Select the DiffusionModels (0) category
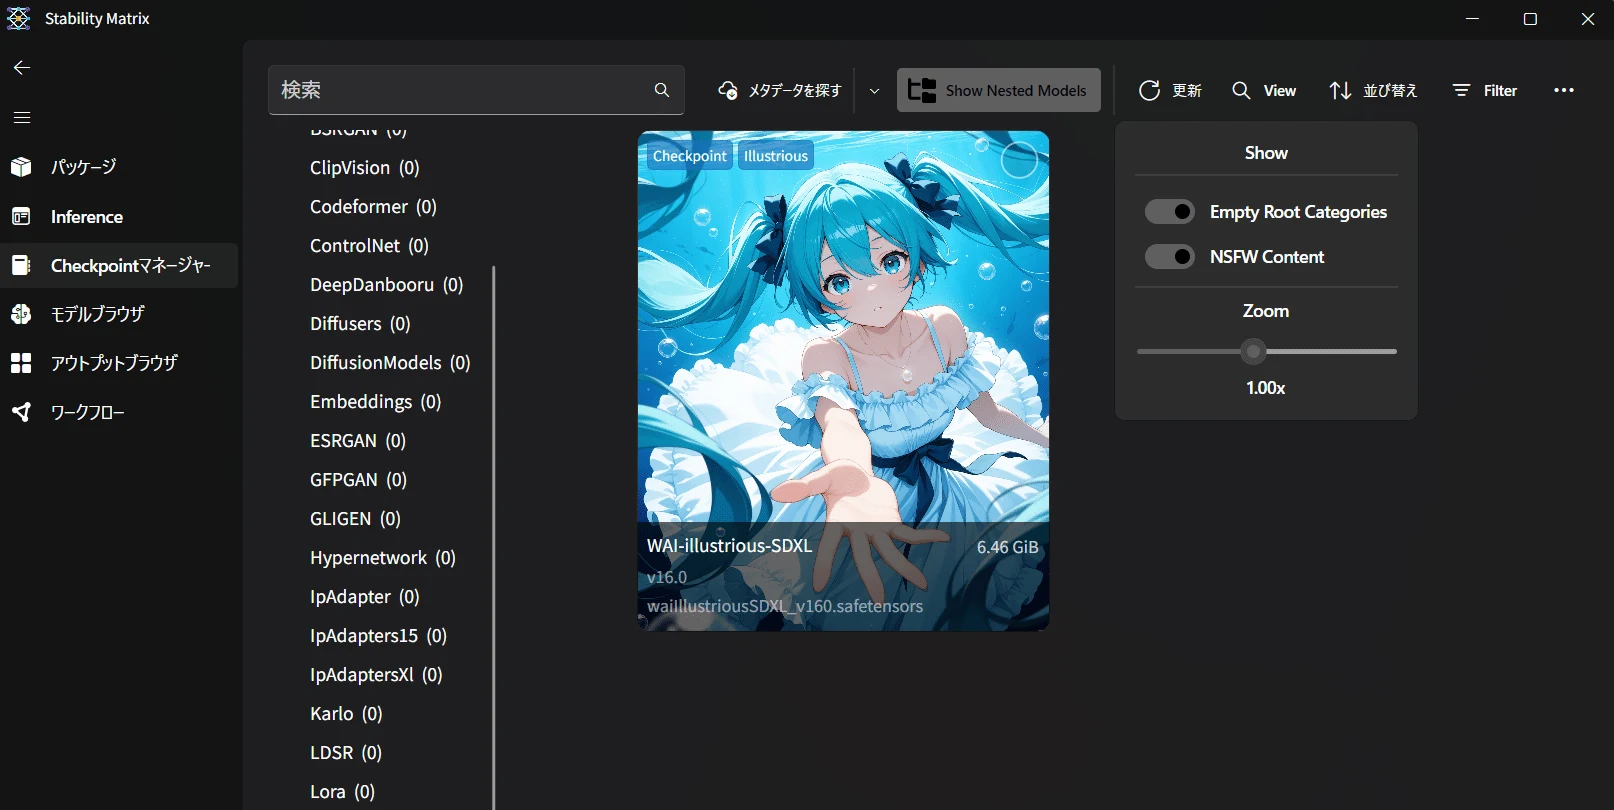The image size is (1614, 810). tap(390, 362)
